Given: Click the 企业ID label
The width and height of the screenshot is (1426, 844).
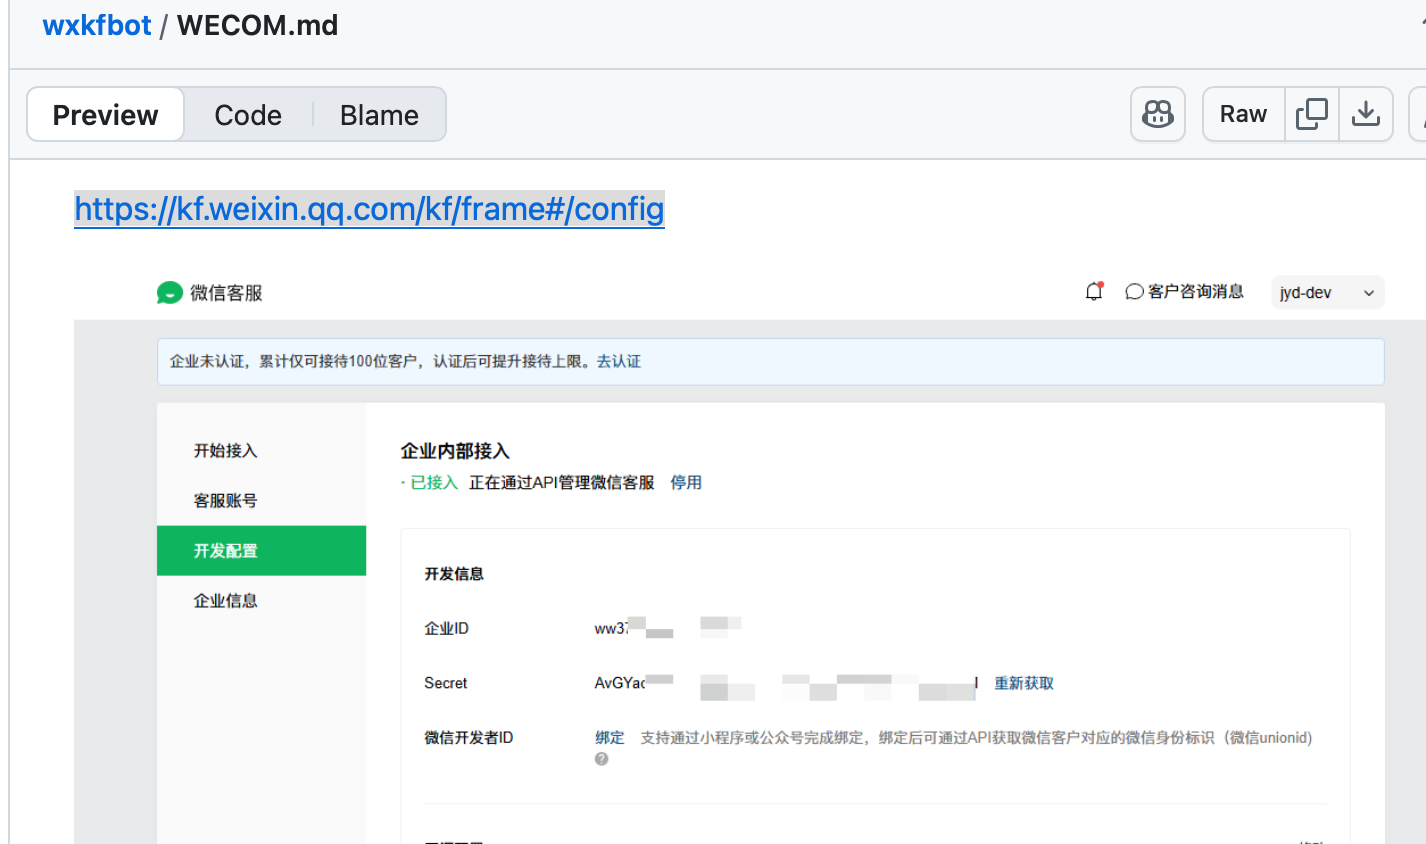Looking at the screenshot, I should (446, 629).
